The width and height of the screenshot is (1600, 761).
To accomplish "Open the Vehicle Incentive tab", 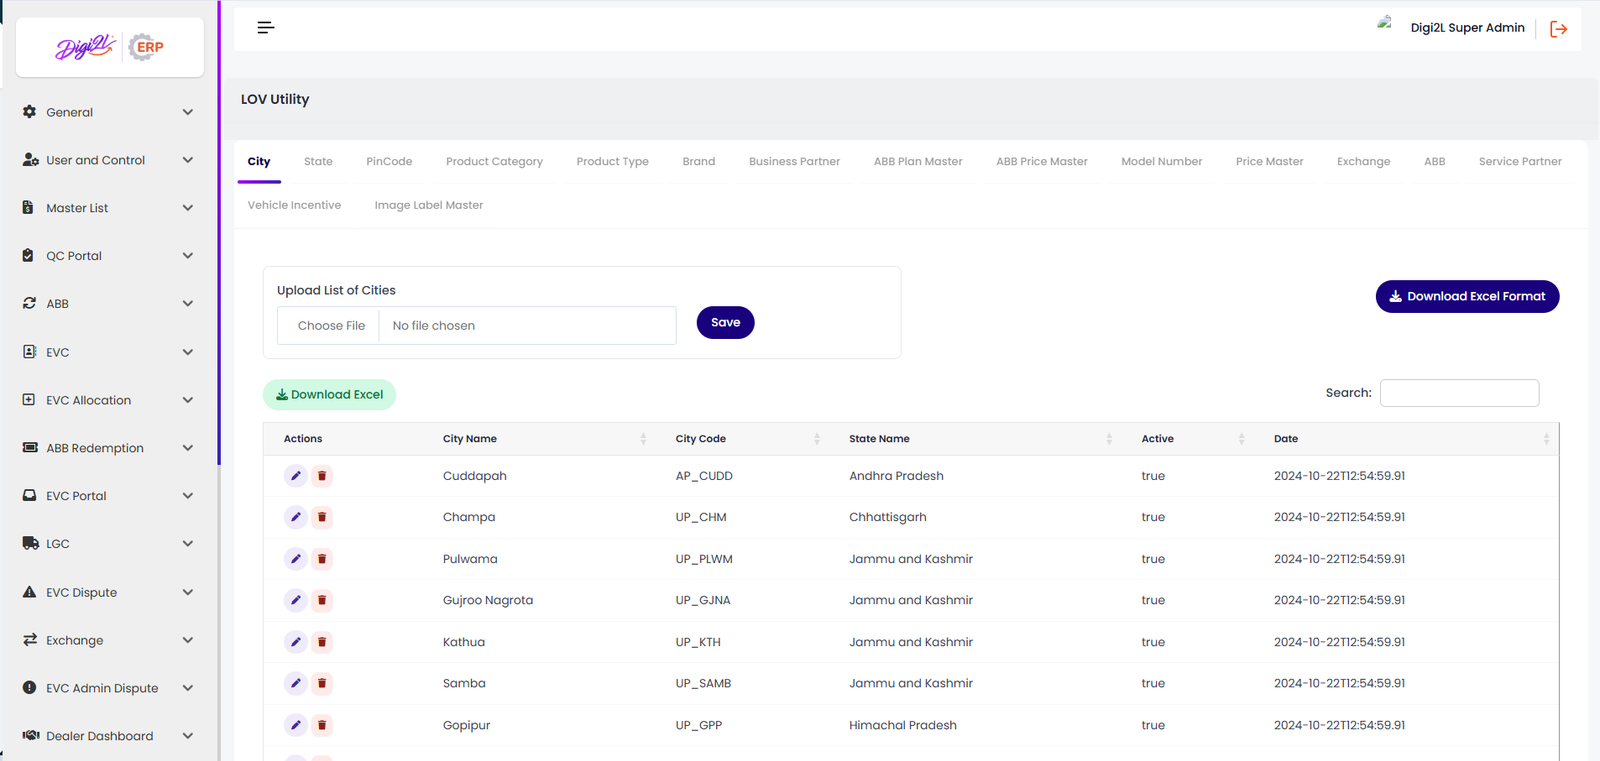I will tap(294, 205).
